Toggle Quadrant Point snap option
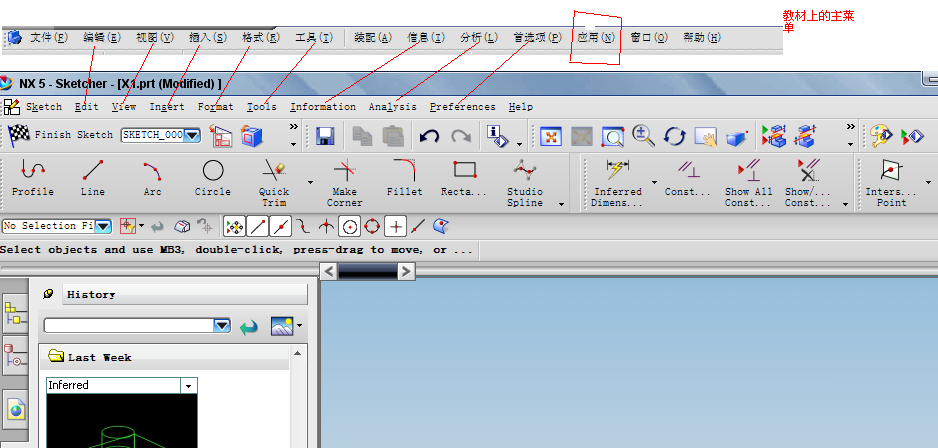 pyautogui.click(x=372, y=227)
